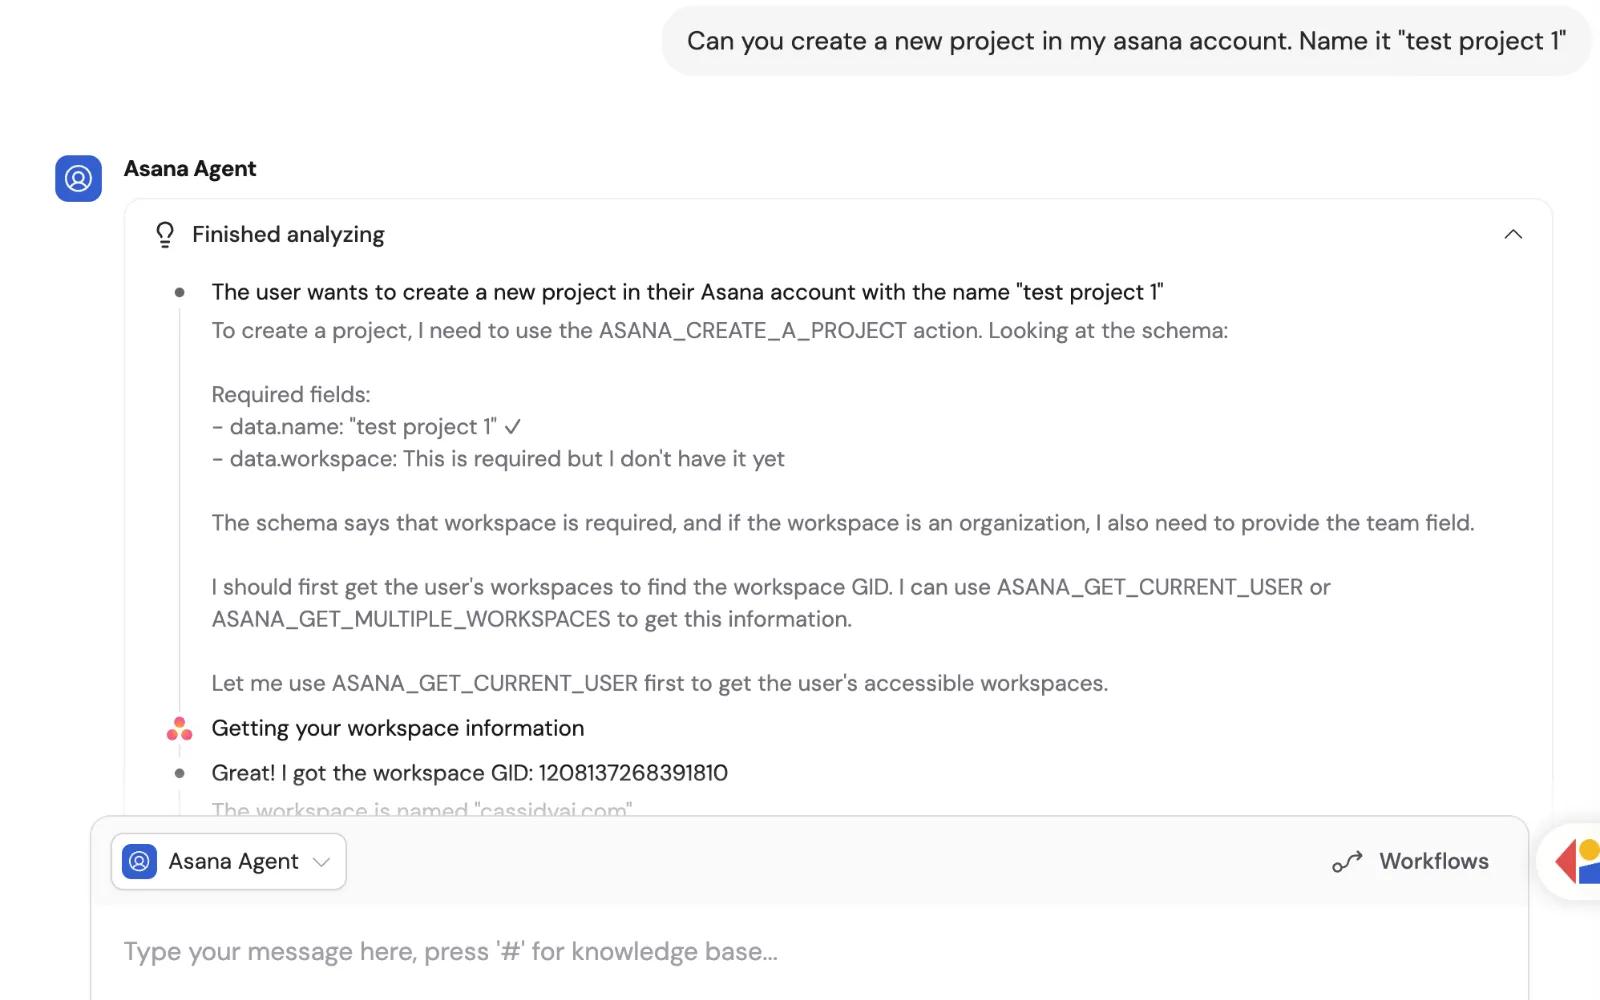This screenshot has height=1000, width=1600.
Task: Click the small agent icon in selector
Action: click(x=139, y=861)
